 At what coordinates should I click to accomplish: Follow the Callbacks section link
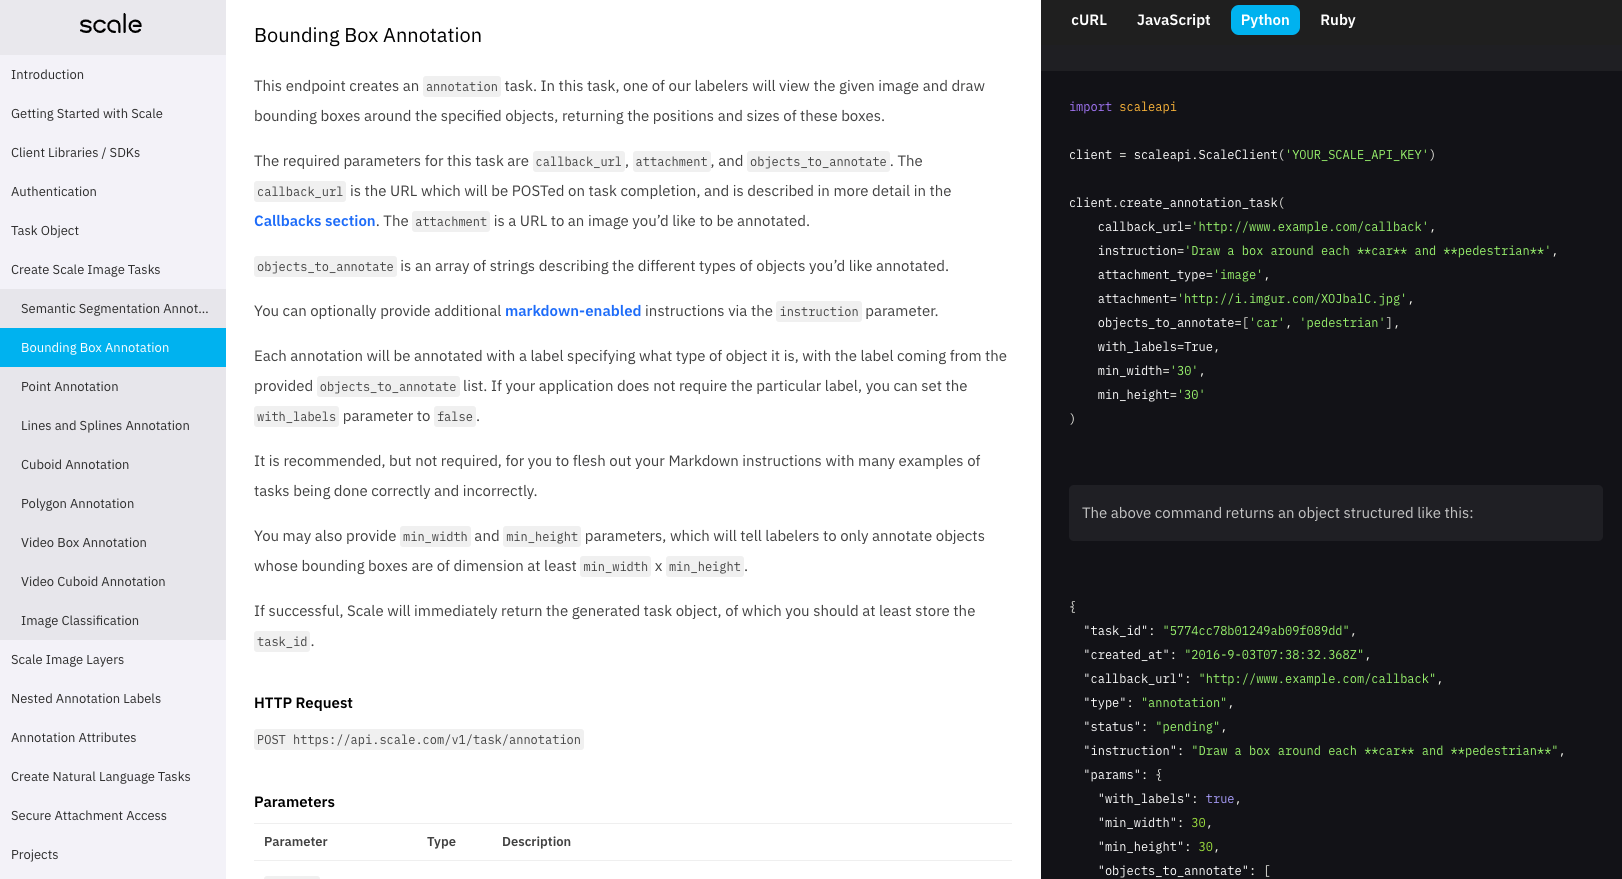pyautogui.click(x=315, y=221)
